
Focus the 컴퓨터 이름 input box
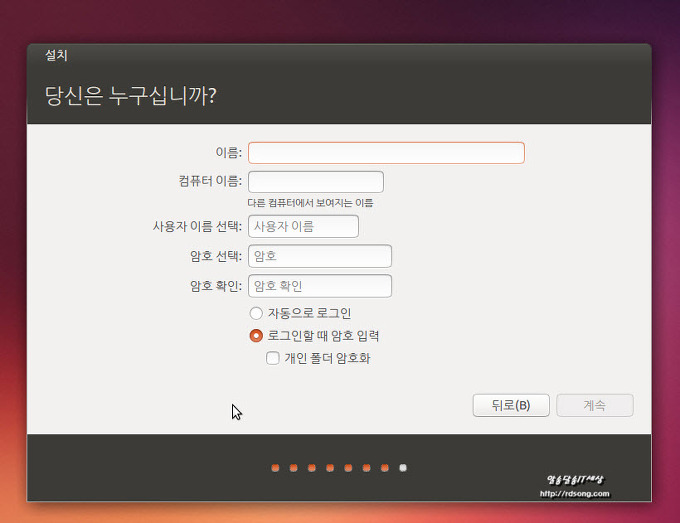316,182
